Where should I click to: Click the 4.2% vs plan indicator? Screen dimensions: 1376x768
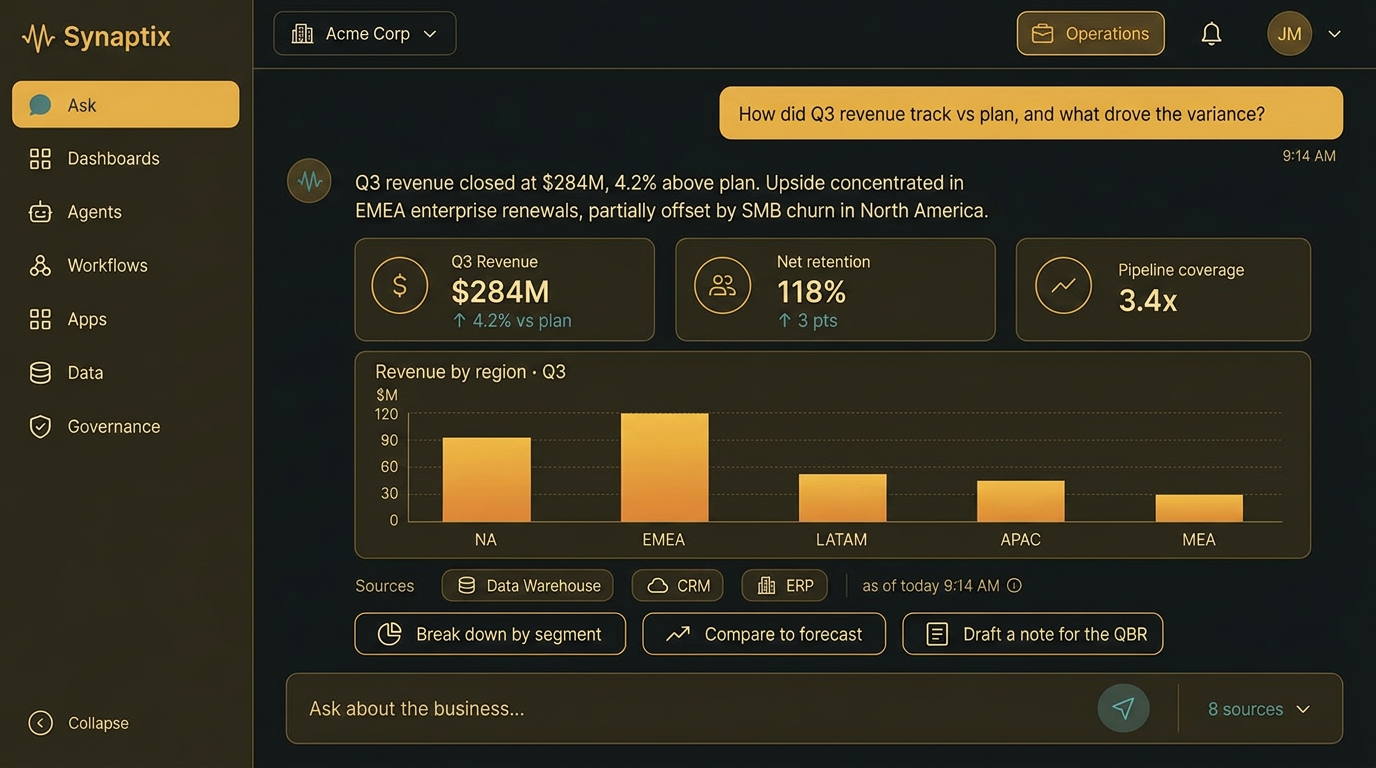(511, 320)
